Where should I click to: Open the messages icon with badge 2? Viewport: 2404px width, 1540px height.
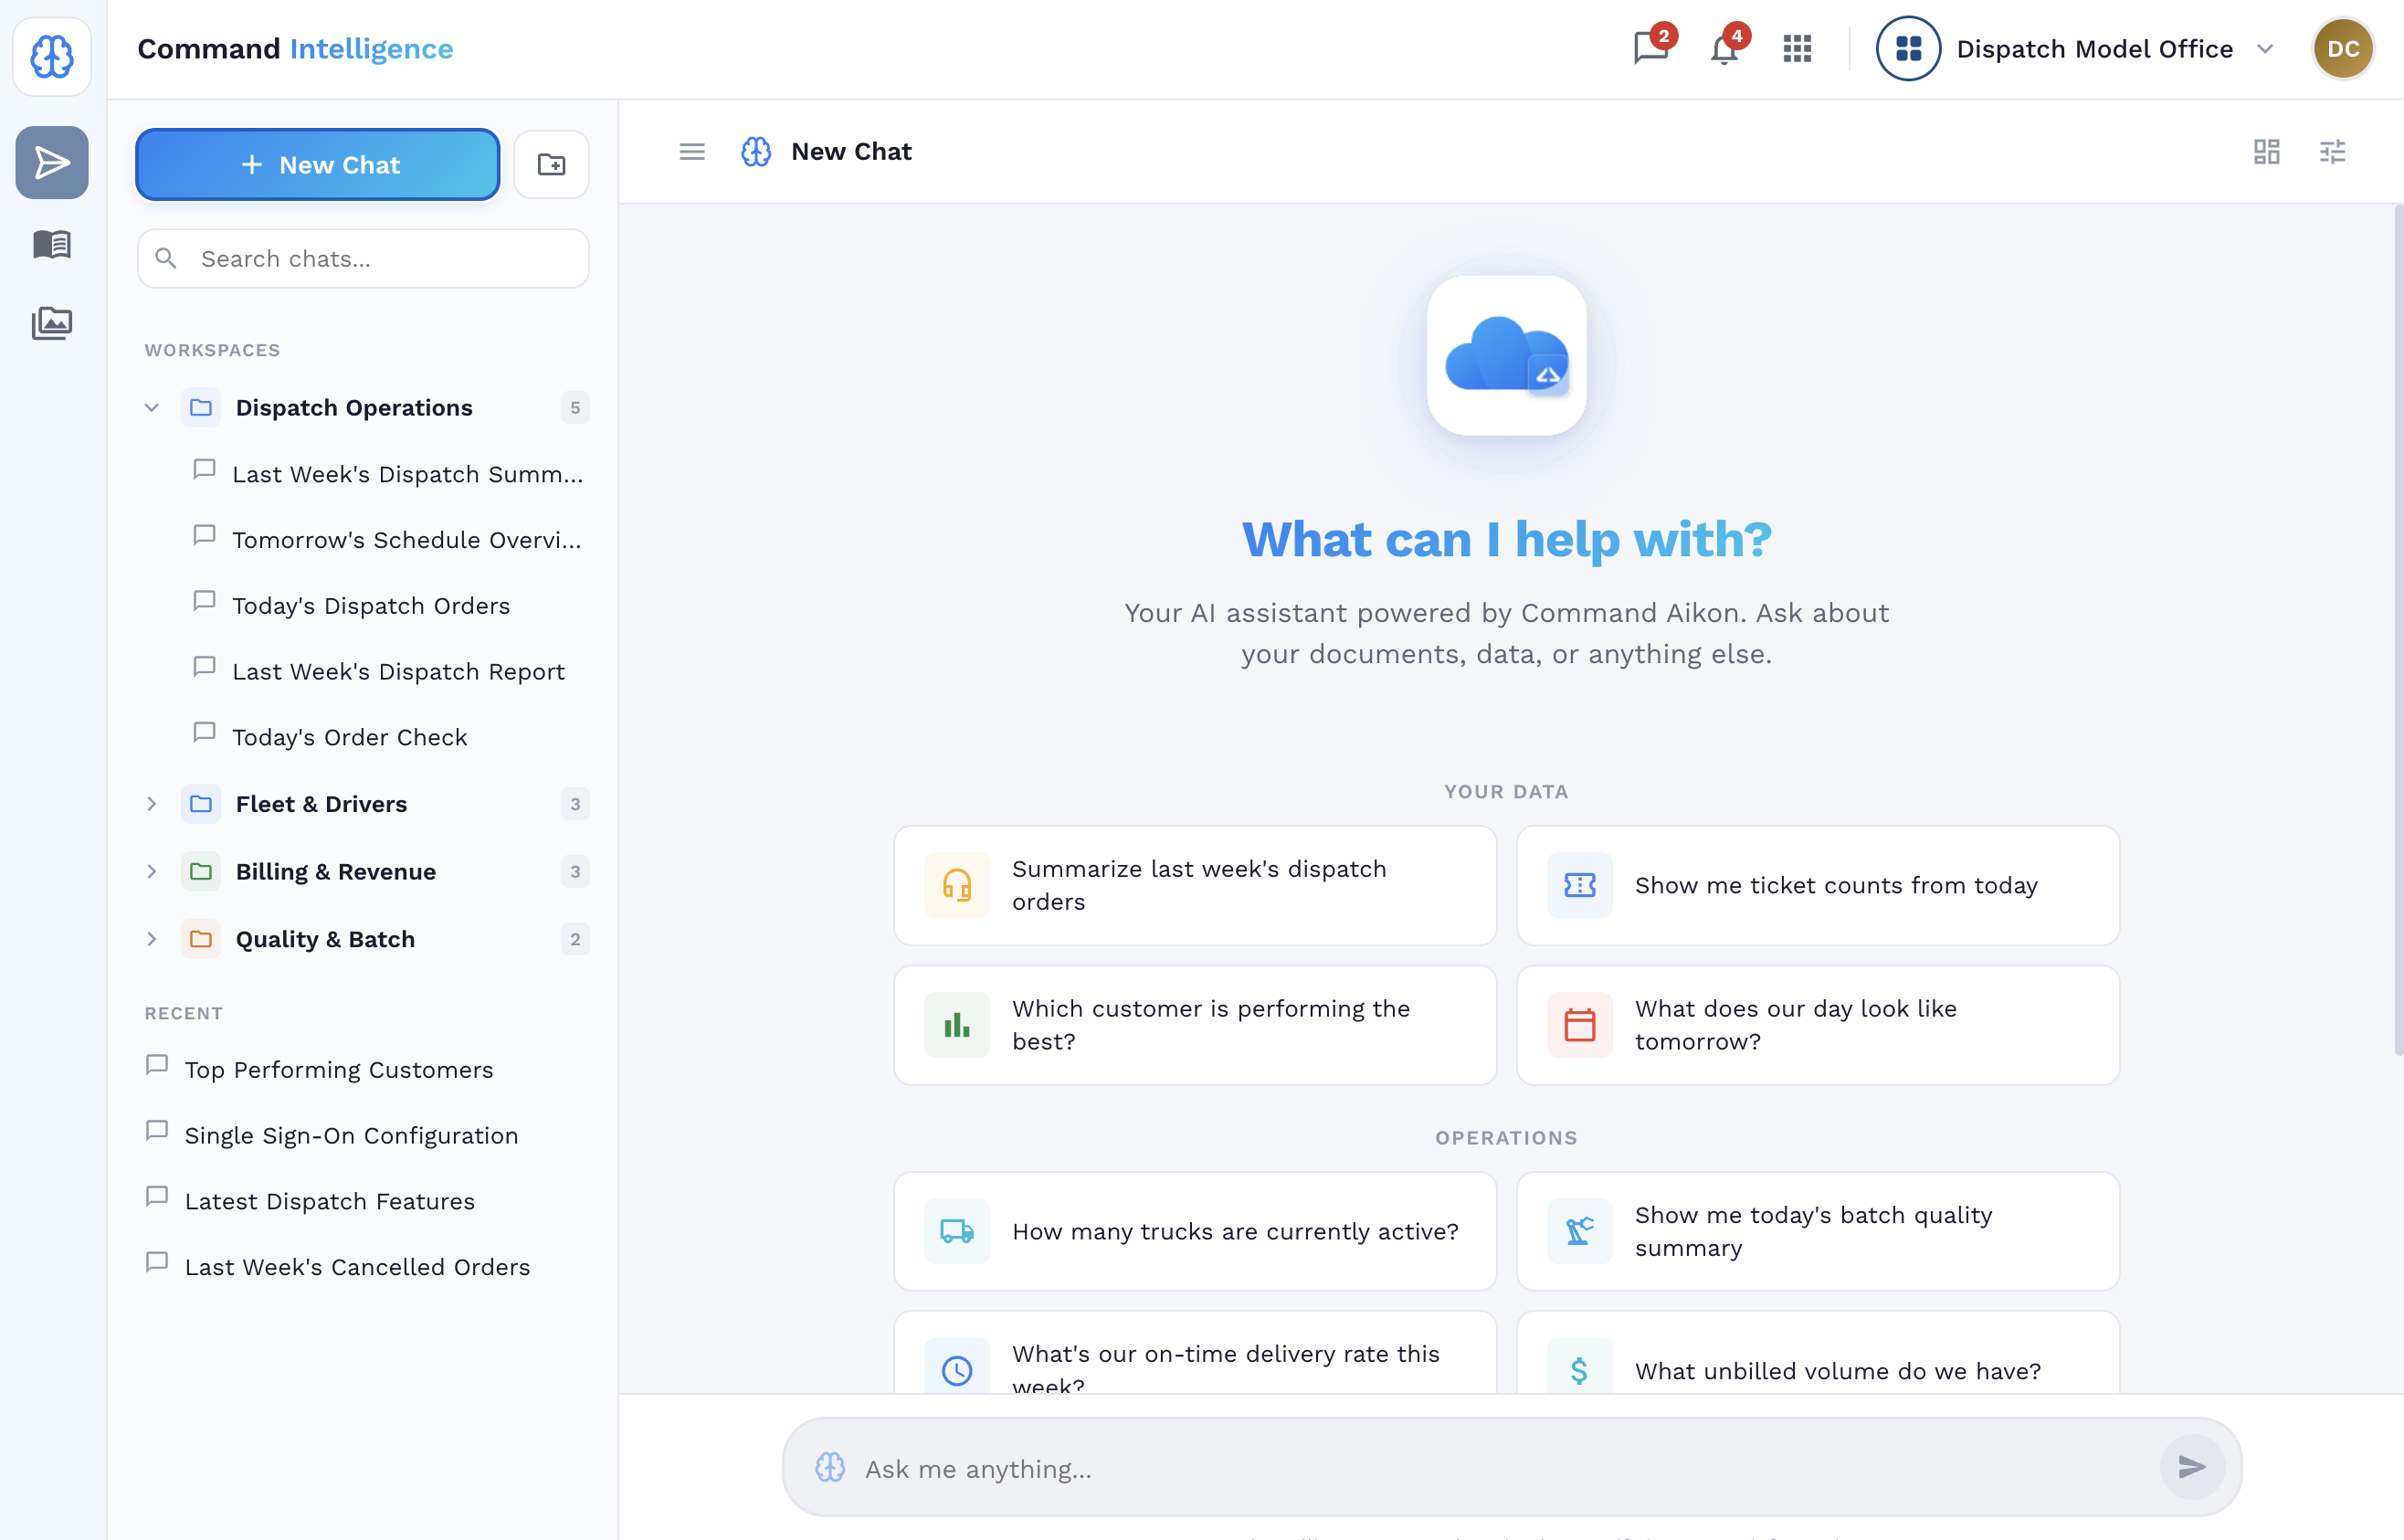click(x=1652, y=47)
